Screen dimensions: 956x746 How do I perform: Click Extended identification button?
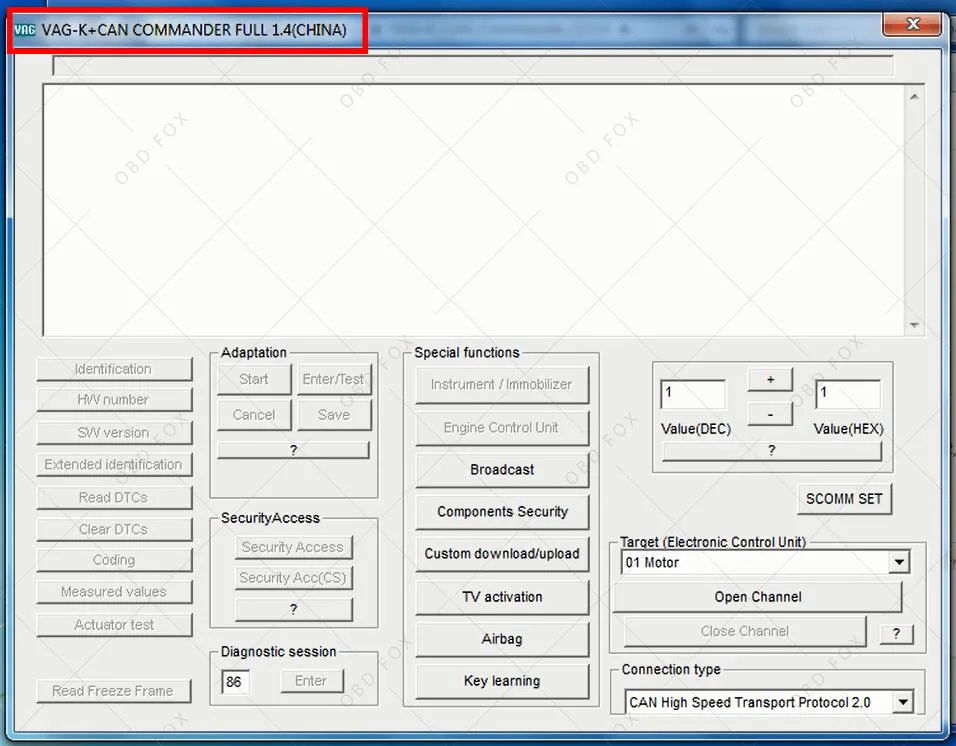(x=114, y=464)
